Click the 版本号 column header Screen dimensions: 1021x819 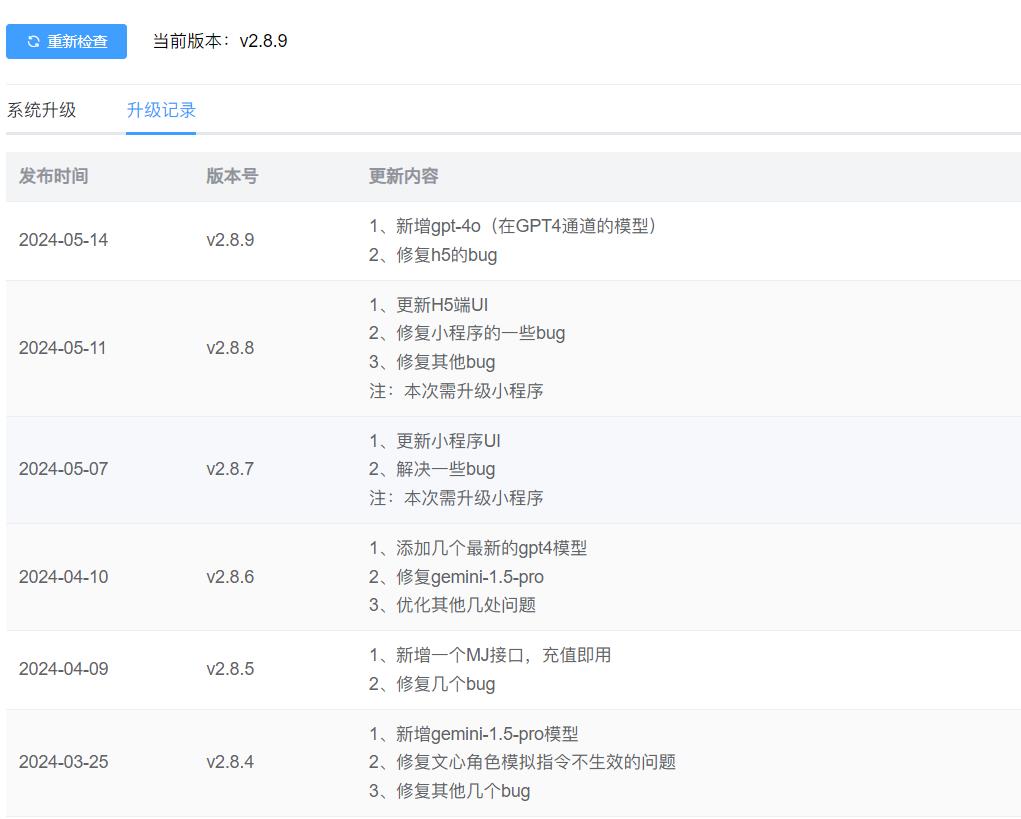click(232, 176)
